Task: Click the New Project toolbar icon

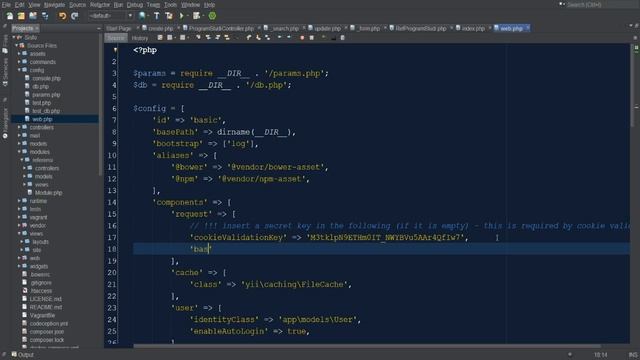Action: click(x=21, y=16)
